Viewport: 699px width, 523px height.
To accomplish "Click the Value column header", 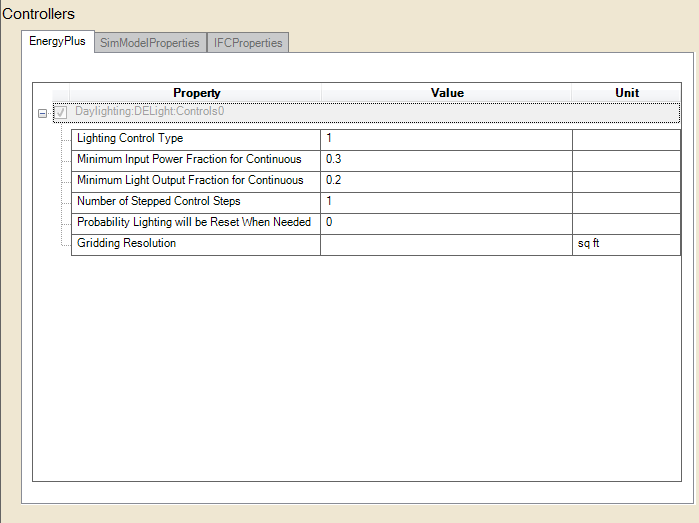I will click(x=446, y=93).
